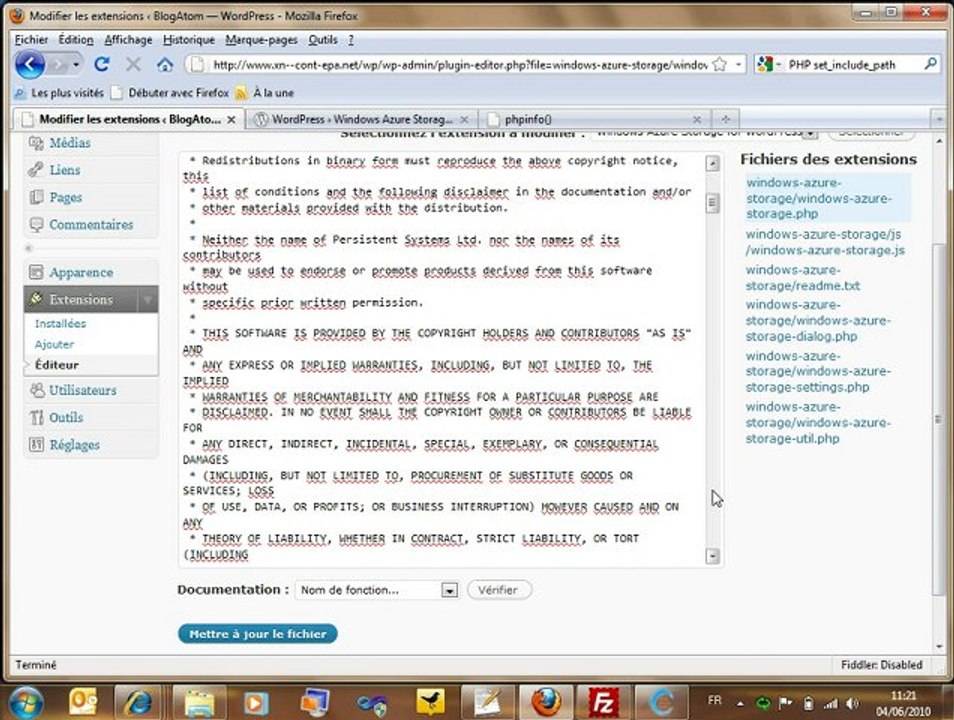954x720 pixels.
Task: Open the Affichage menu
Action: [x=128, y=40]
